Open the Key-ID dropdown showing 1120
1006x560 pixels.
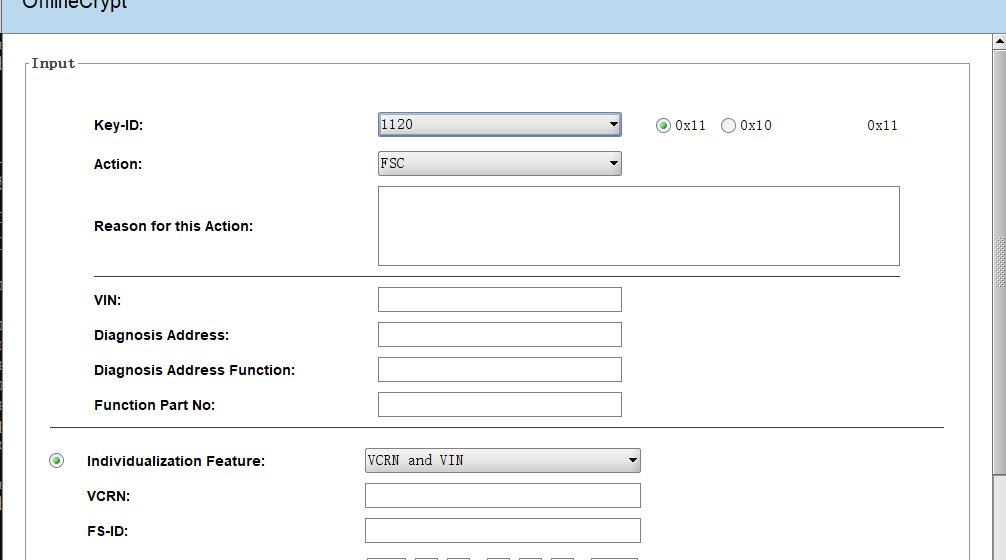(x=499, y=125)
